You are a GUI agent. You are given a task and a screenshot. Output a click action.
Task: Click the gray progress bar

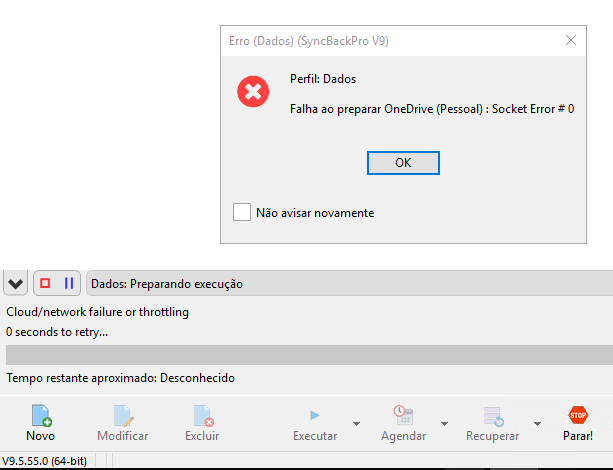coord(309,355)
